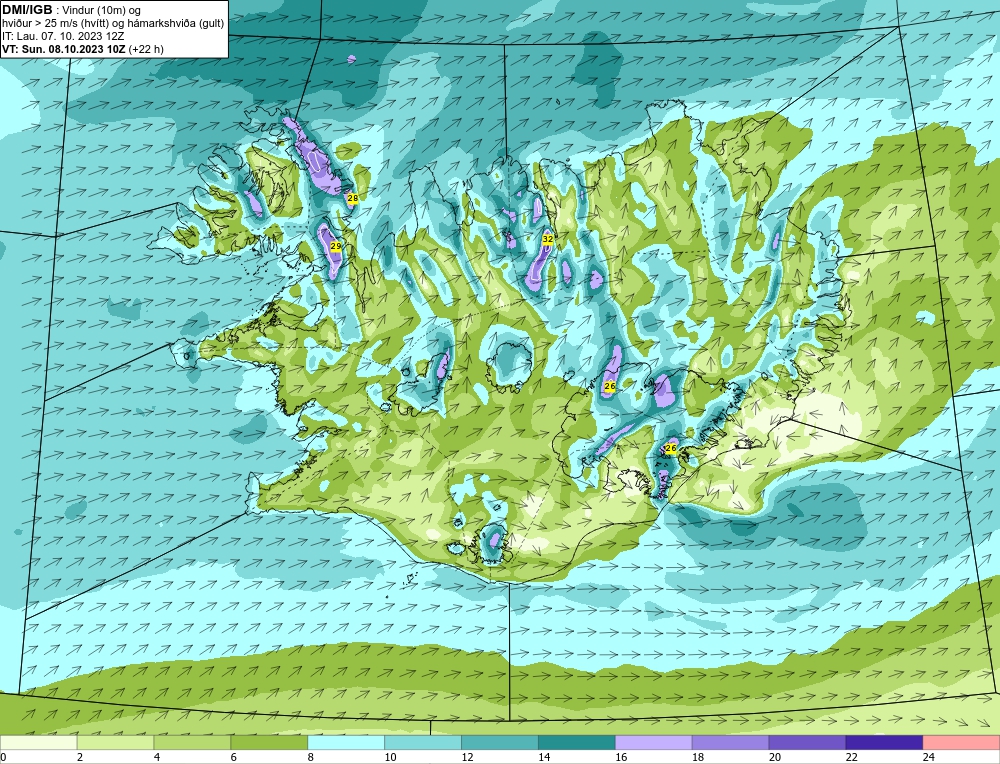Click the 26 gust label northwest of Vatnajökull
Viewport: 1000px width, 764px height.
click(x=610, y=386)
